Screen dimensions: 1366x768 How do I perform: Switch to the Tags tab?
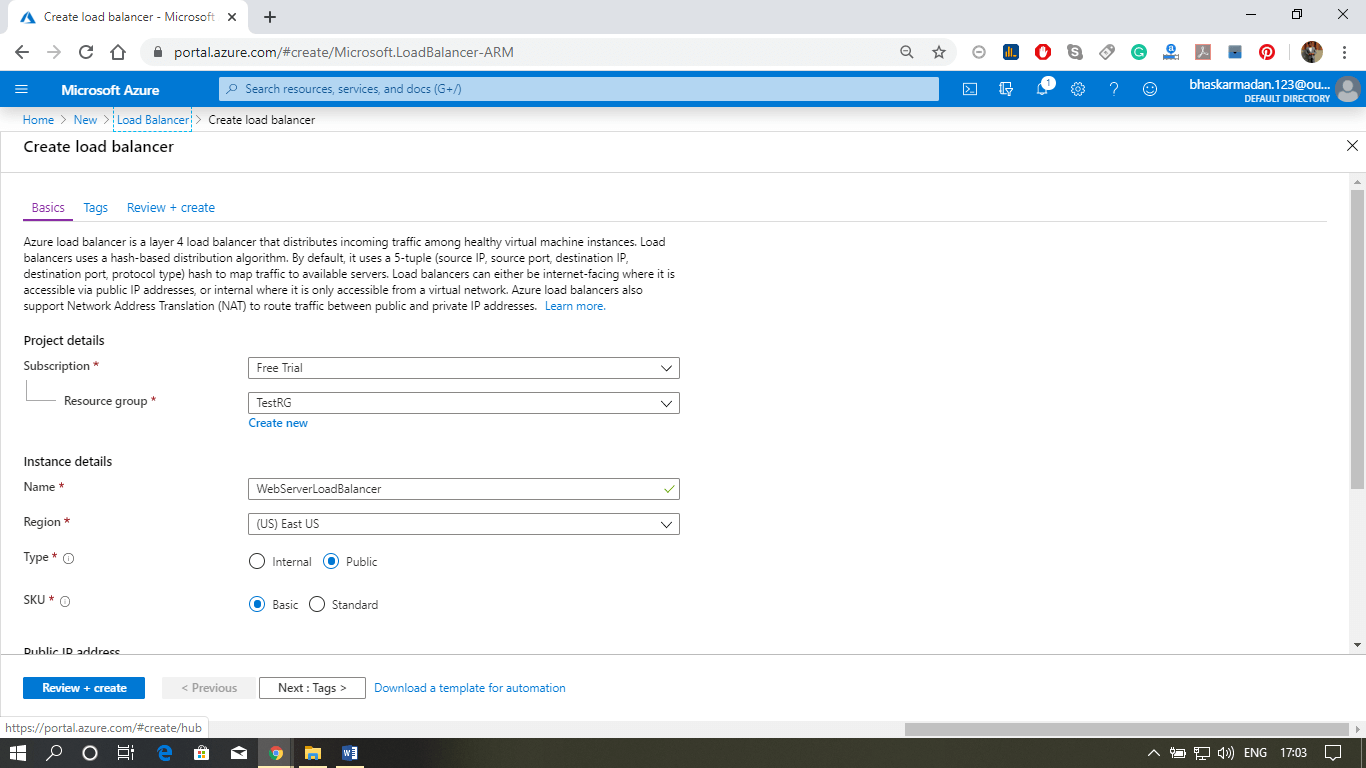[x=96, y=208]
